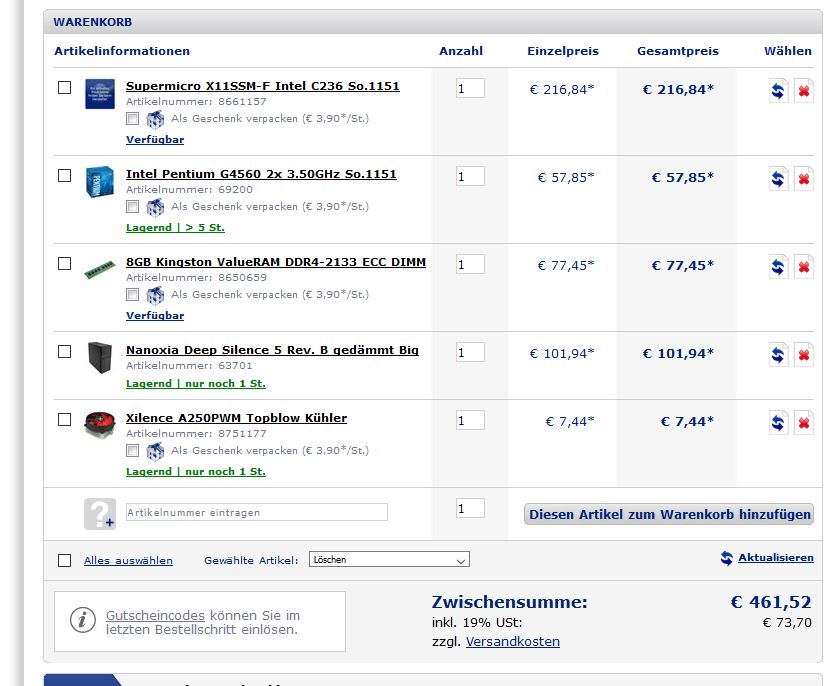Click the Zwischensumme amount € 461,52
Viewport: 831px width, 686px height.
pos(771,602)
